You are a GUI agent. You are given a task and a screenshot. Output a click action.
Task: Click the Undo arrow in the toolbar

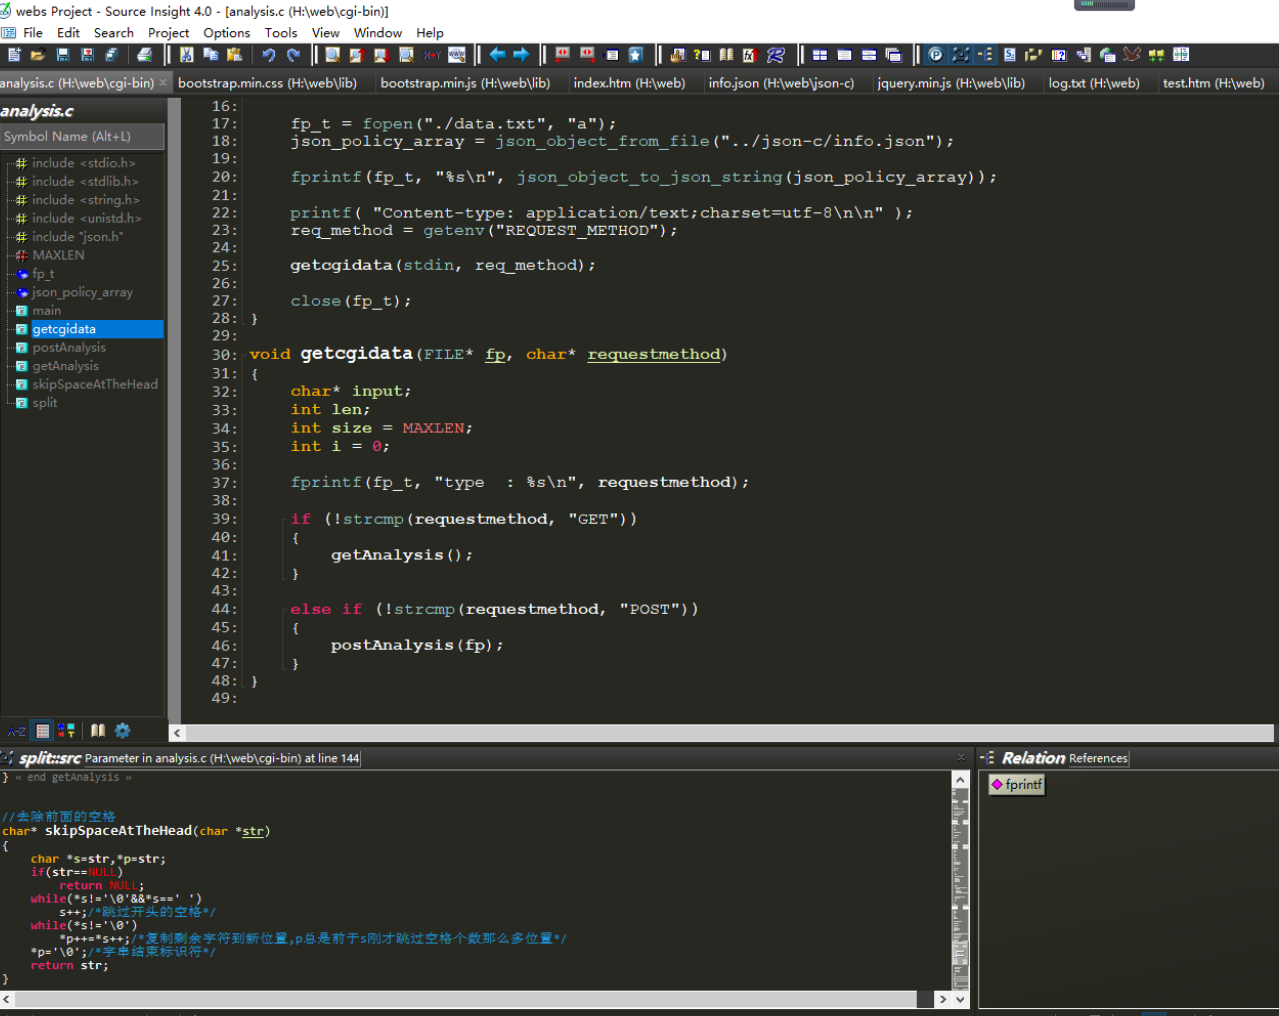(269, 55)
